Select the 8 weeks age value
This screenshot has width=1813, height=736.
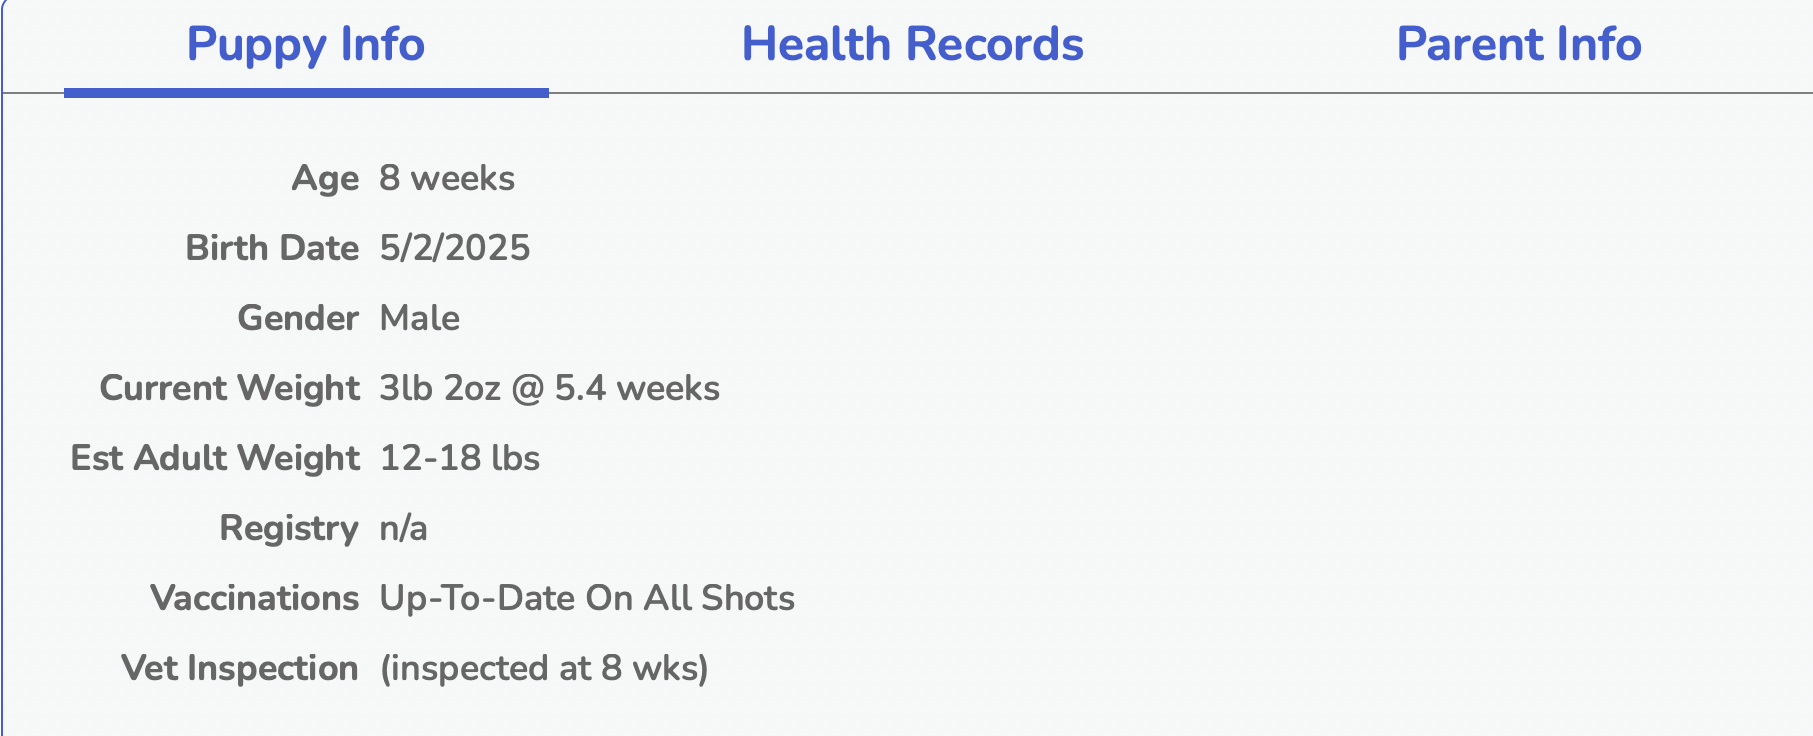[x=447, y=178]
